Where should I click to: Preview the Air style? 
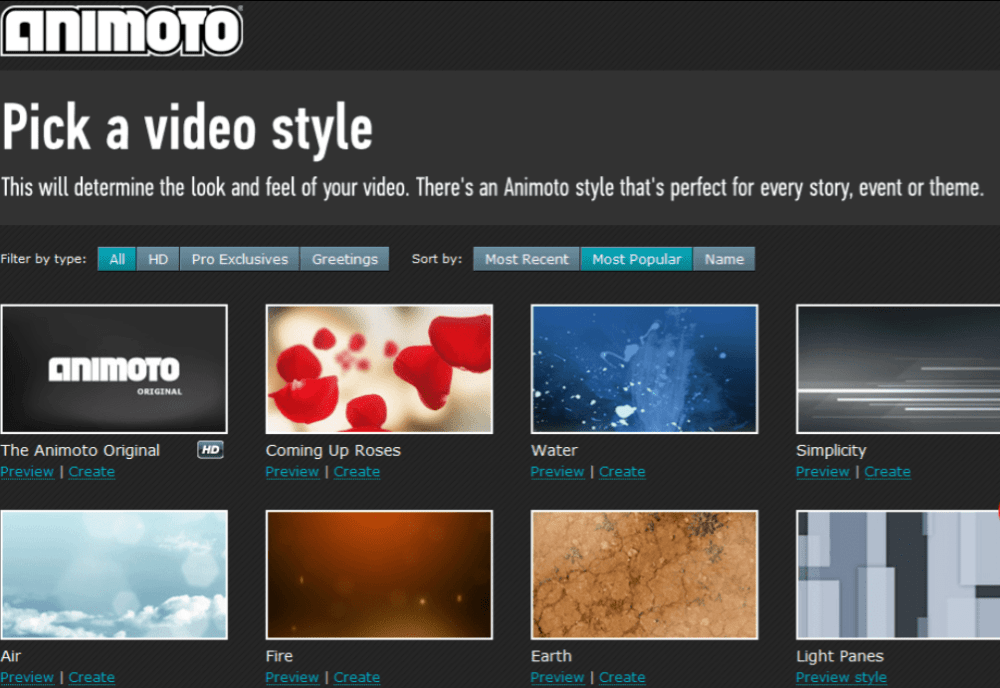[27, 677]
